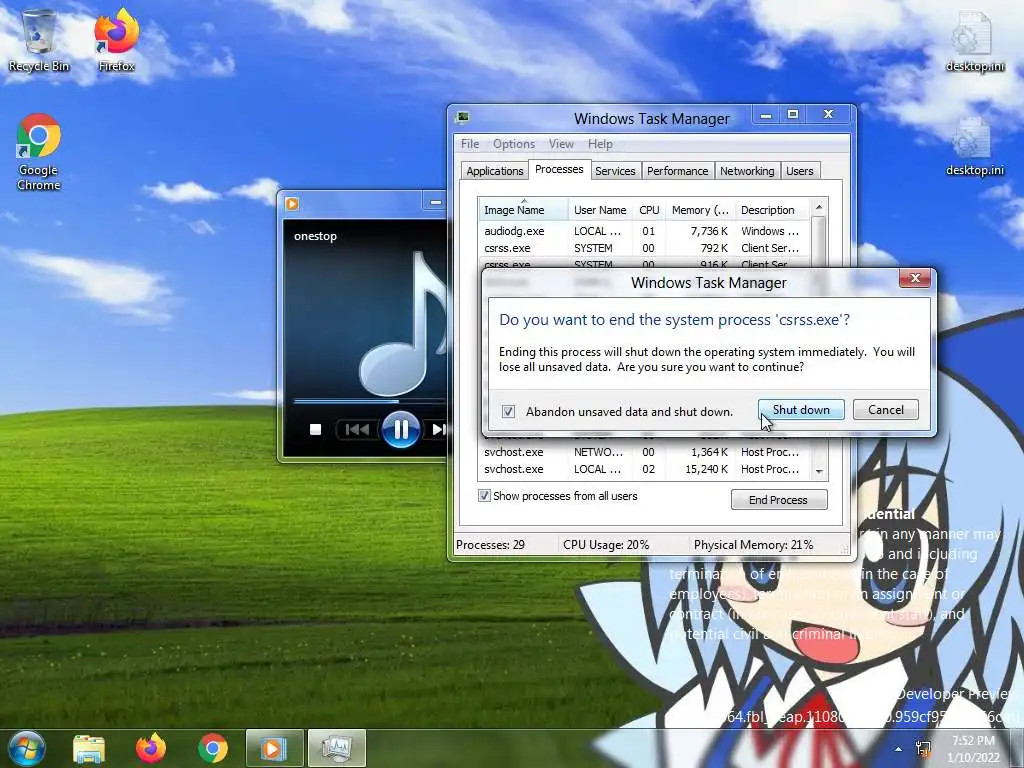Go to previous track in Media Player
1024x768 pixels.
pos(357,429)
